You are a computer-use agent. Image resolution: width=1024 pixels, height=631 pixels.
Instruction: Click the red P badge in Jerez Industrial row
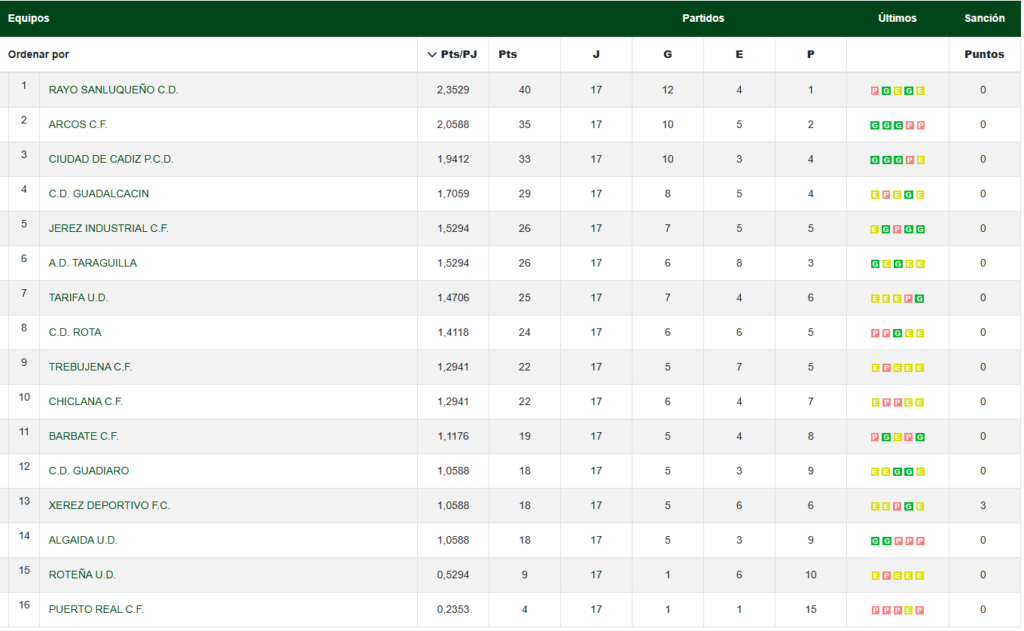(x=898, y=229)
